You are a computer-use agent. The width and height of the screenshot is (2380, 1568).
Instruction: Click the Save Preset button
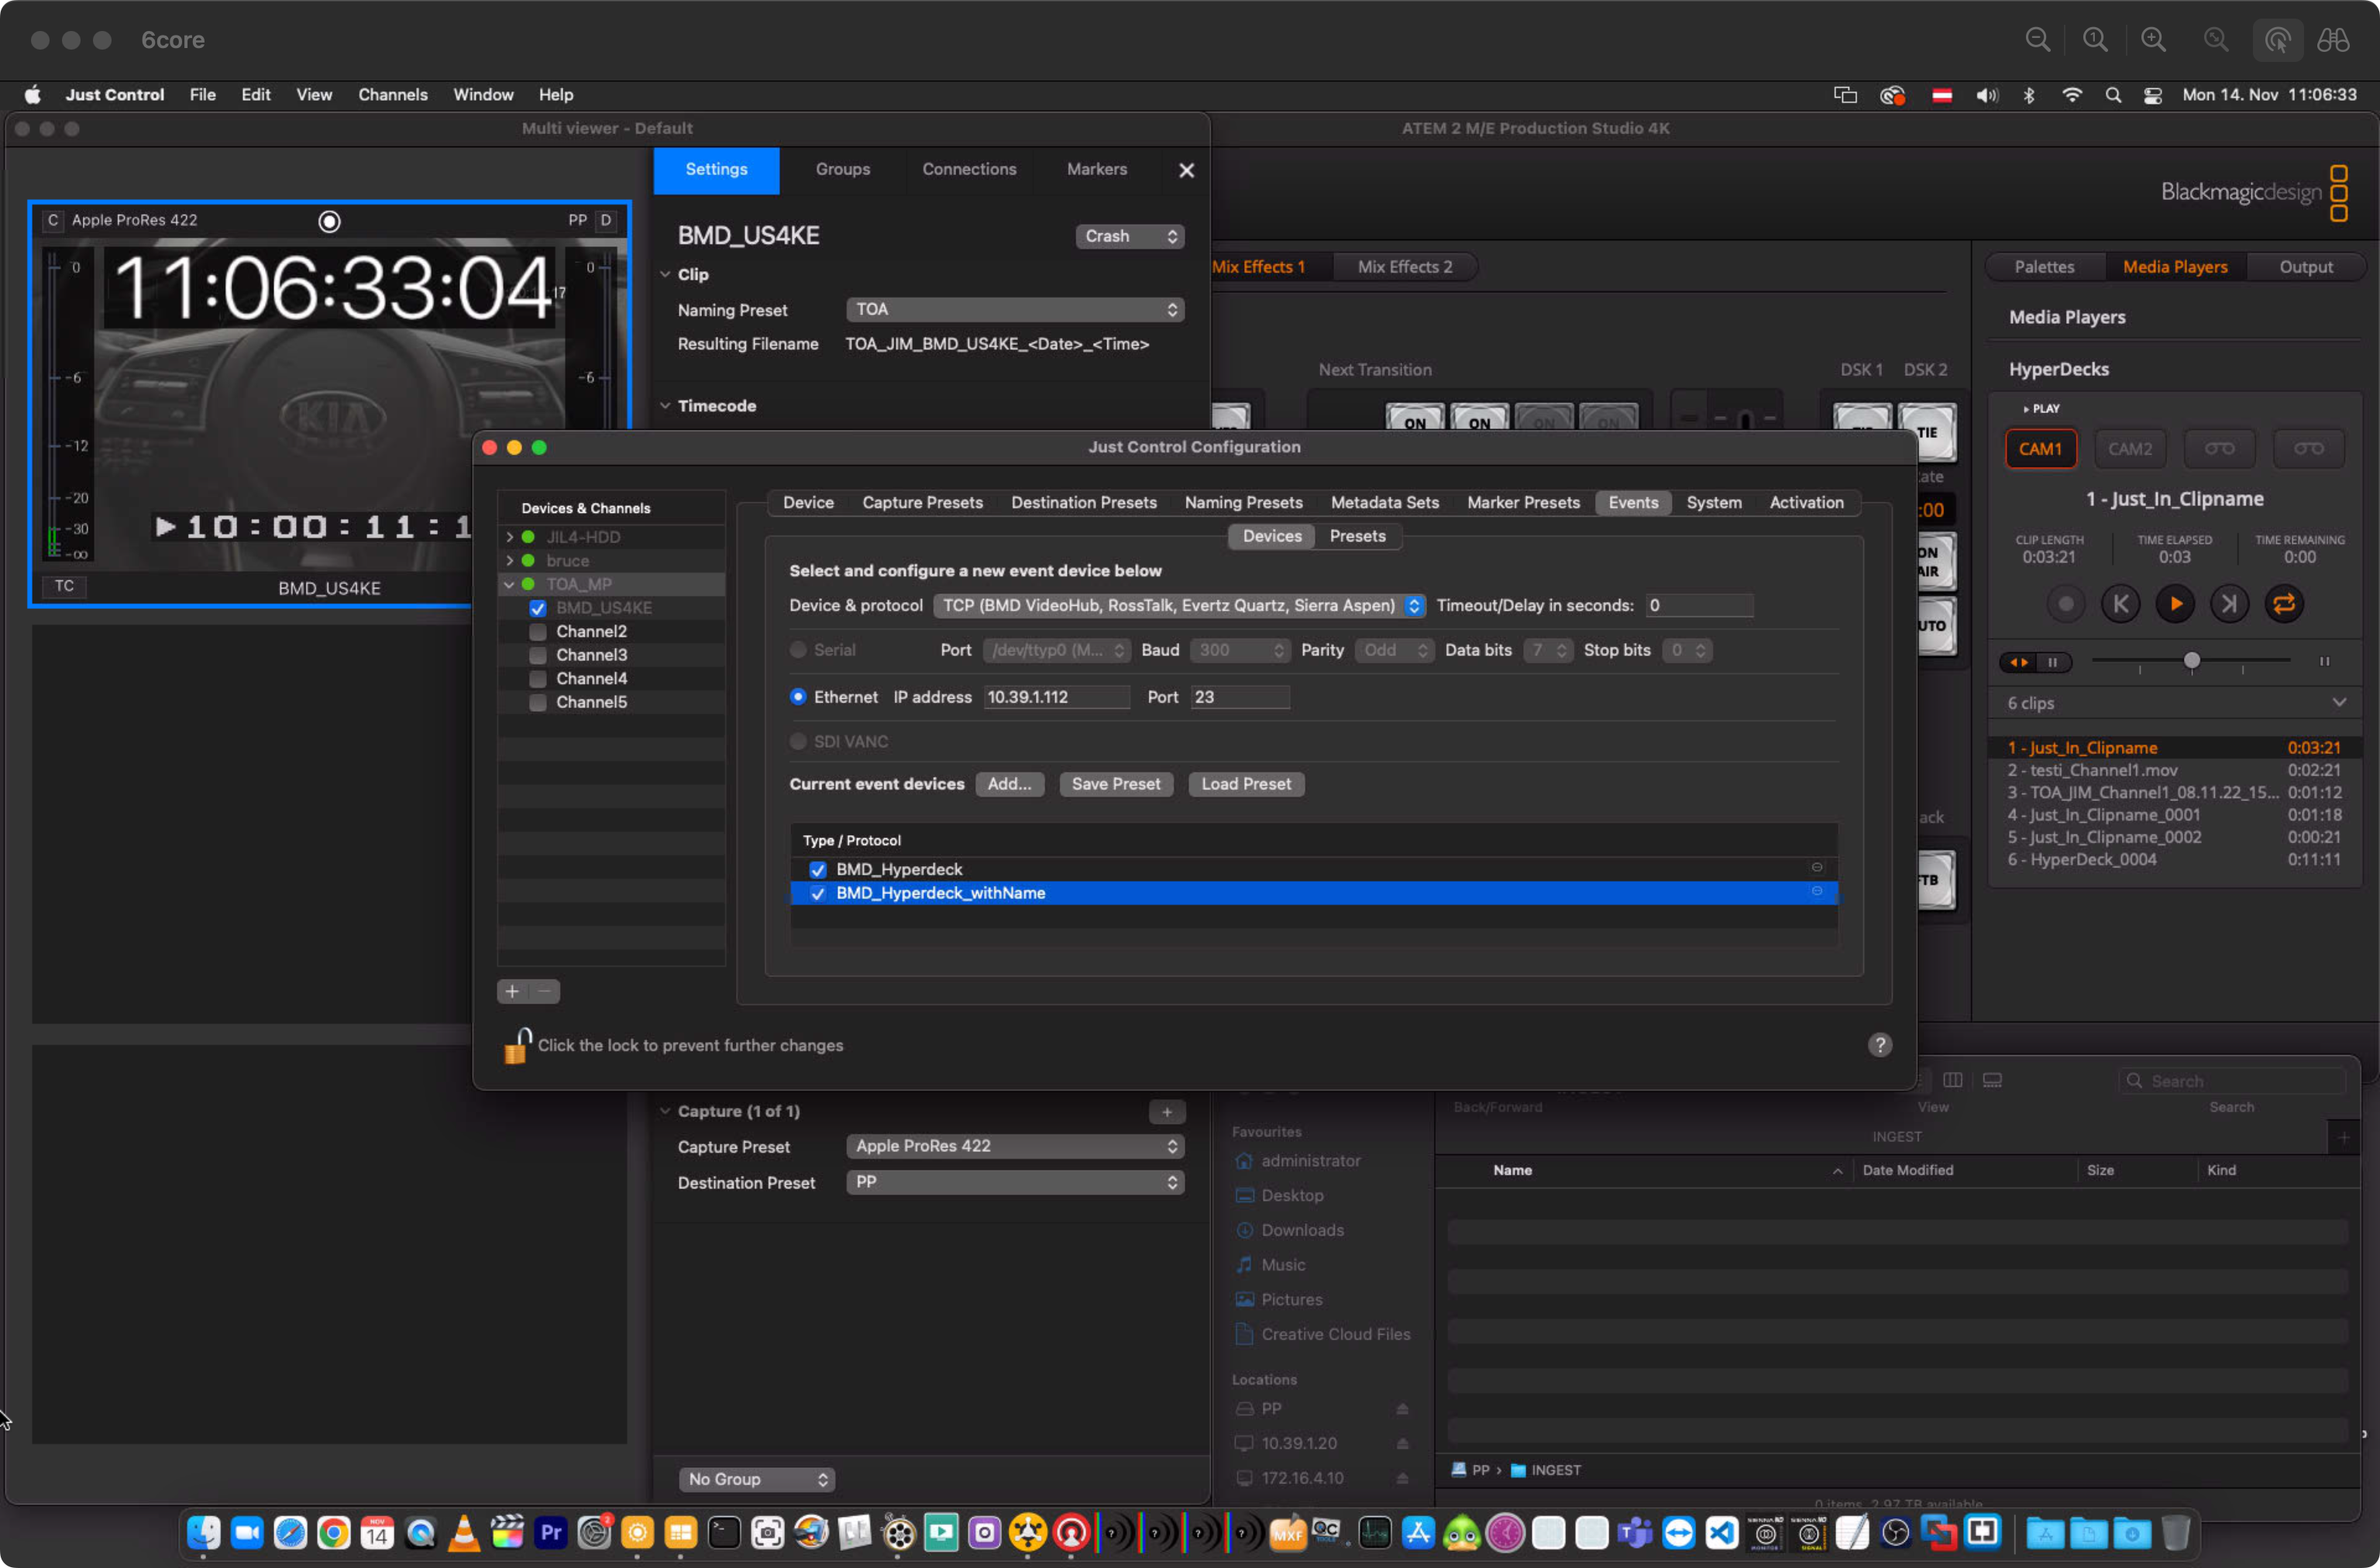[1116, 785]
